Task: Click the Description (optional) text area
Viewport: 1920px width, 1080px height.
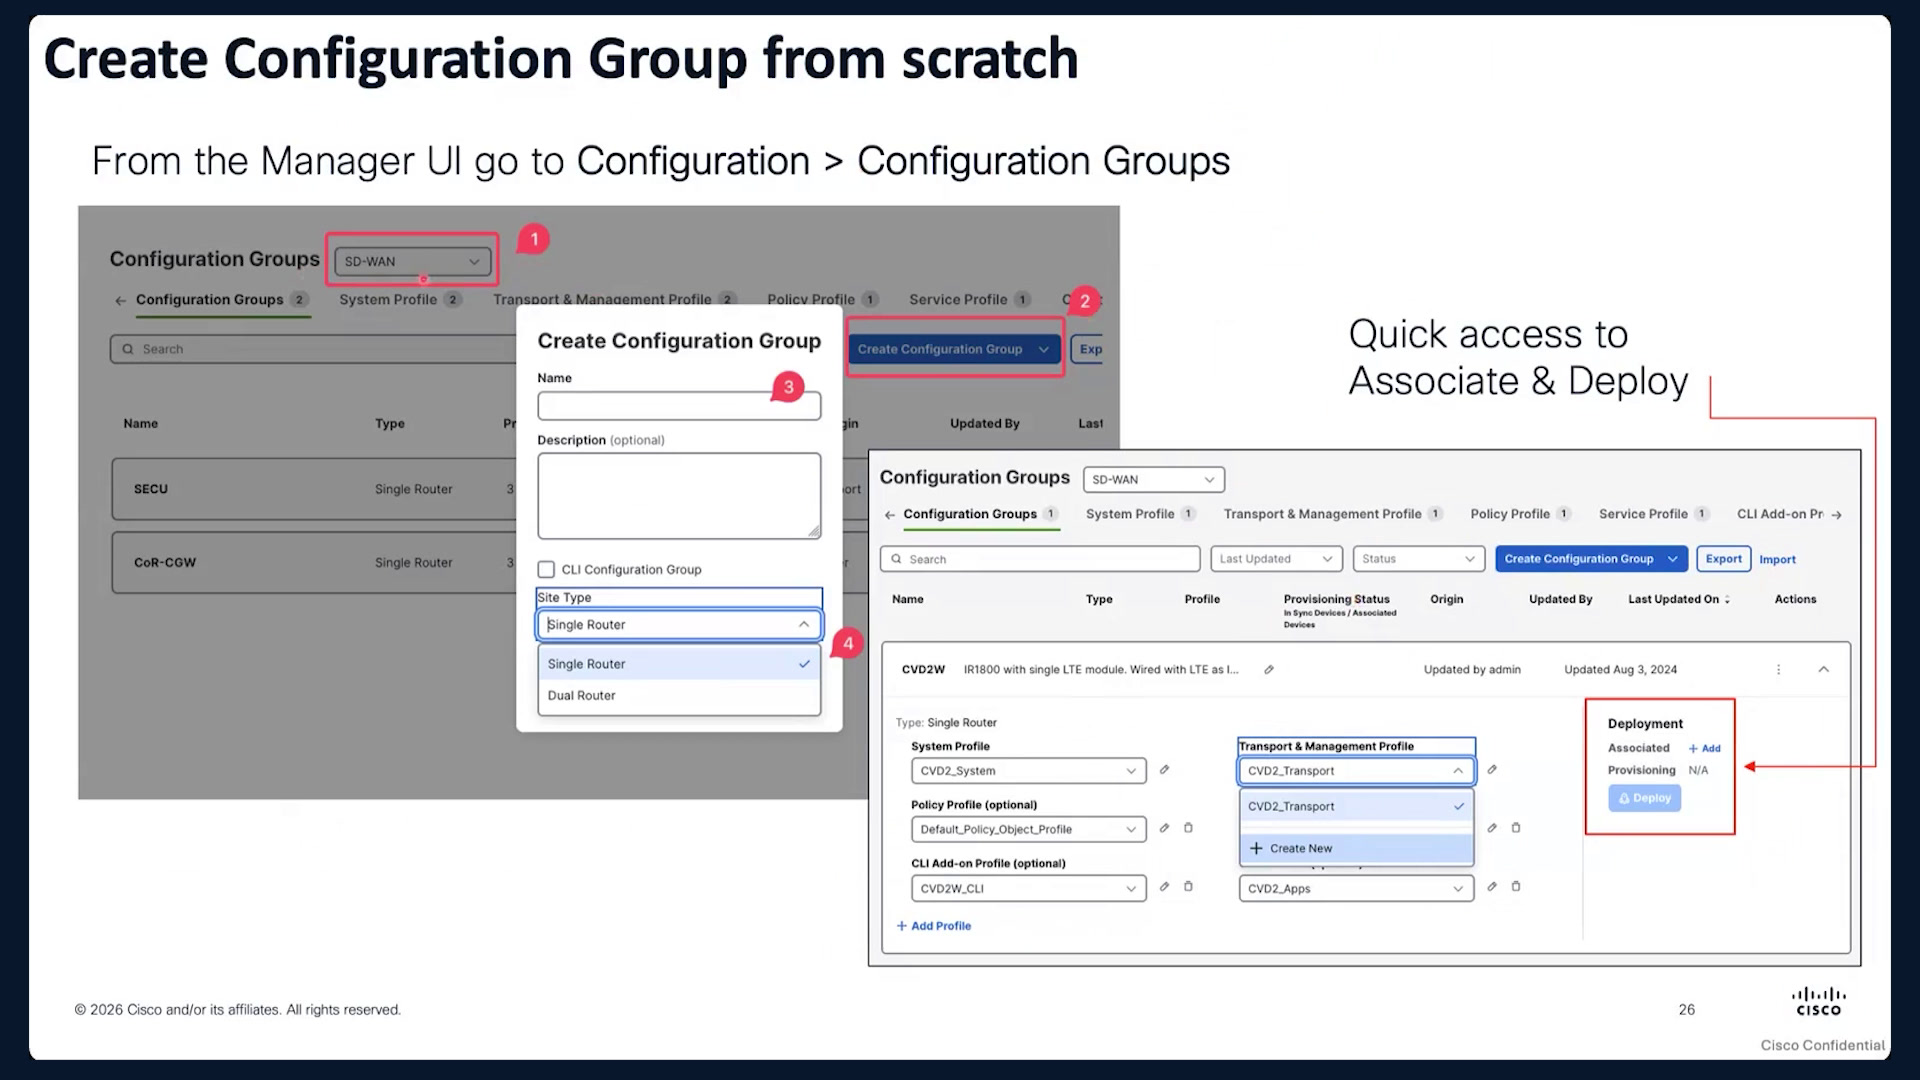Action: pyautogui.click(x=679, y=496)
